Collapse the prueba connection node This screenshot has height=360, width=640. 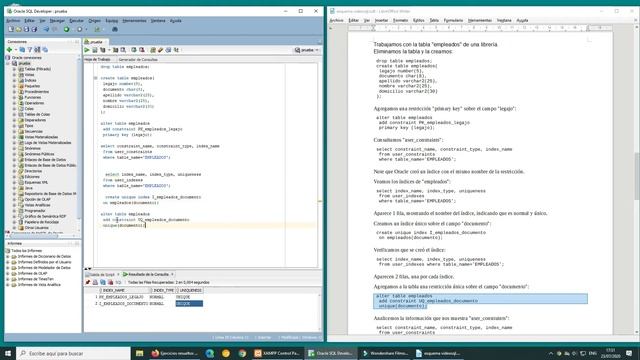[8, 64]
